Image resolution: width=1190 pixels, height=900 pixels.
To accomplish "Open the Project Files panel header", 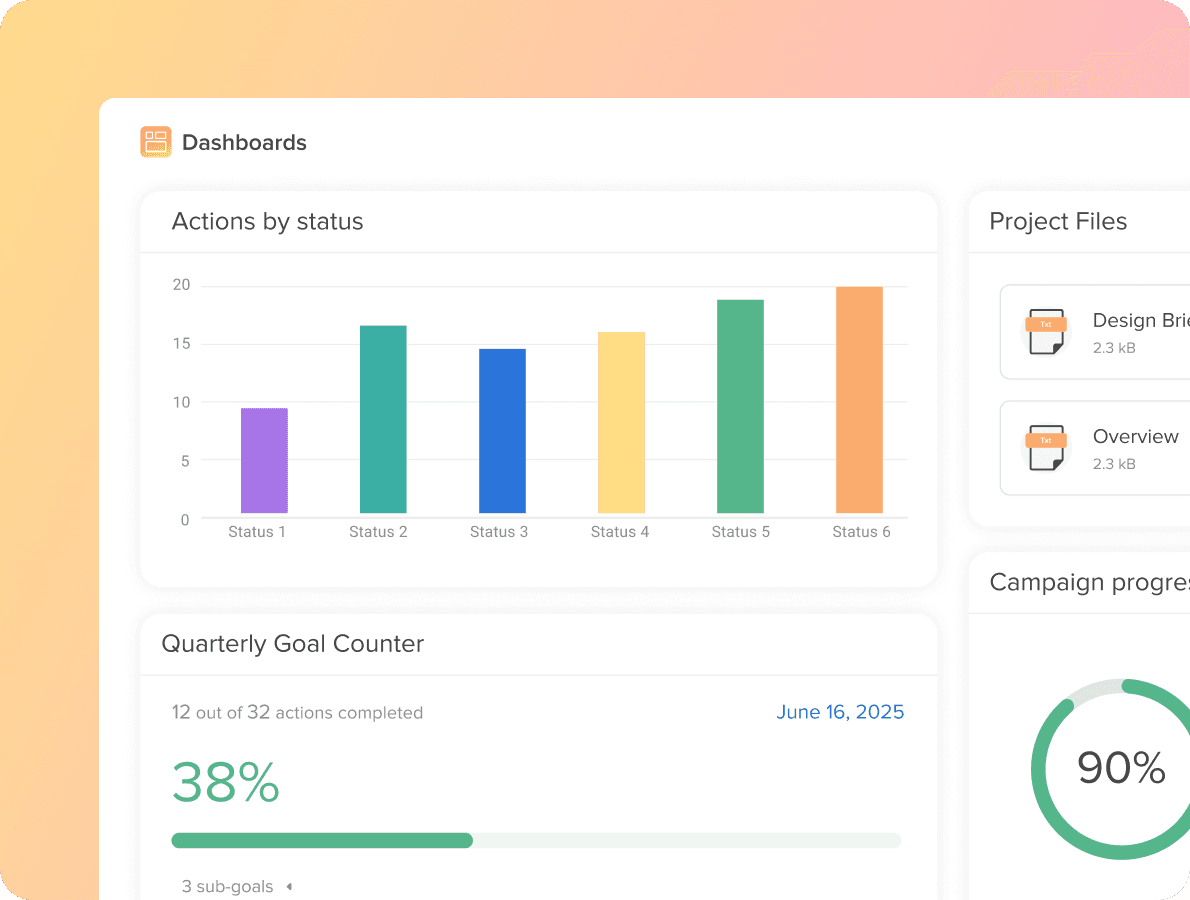I will pos(1058,221).
